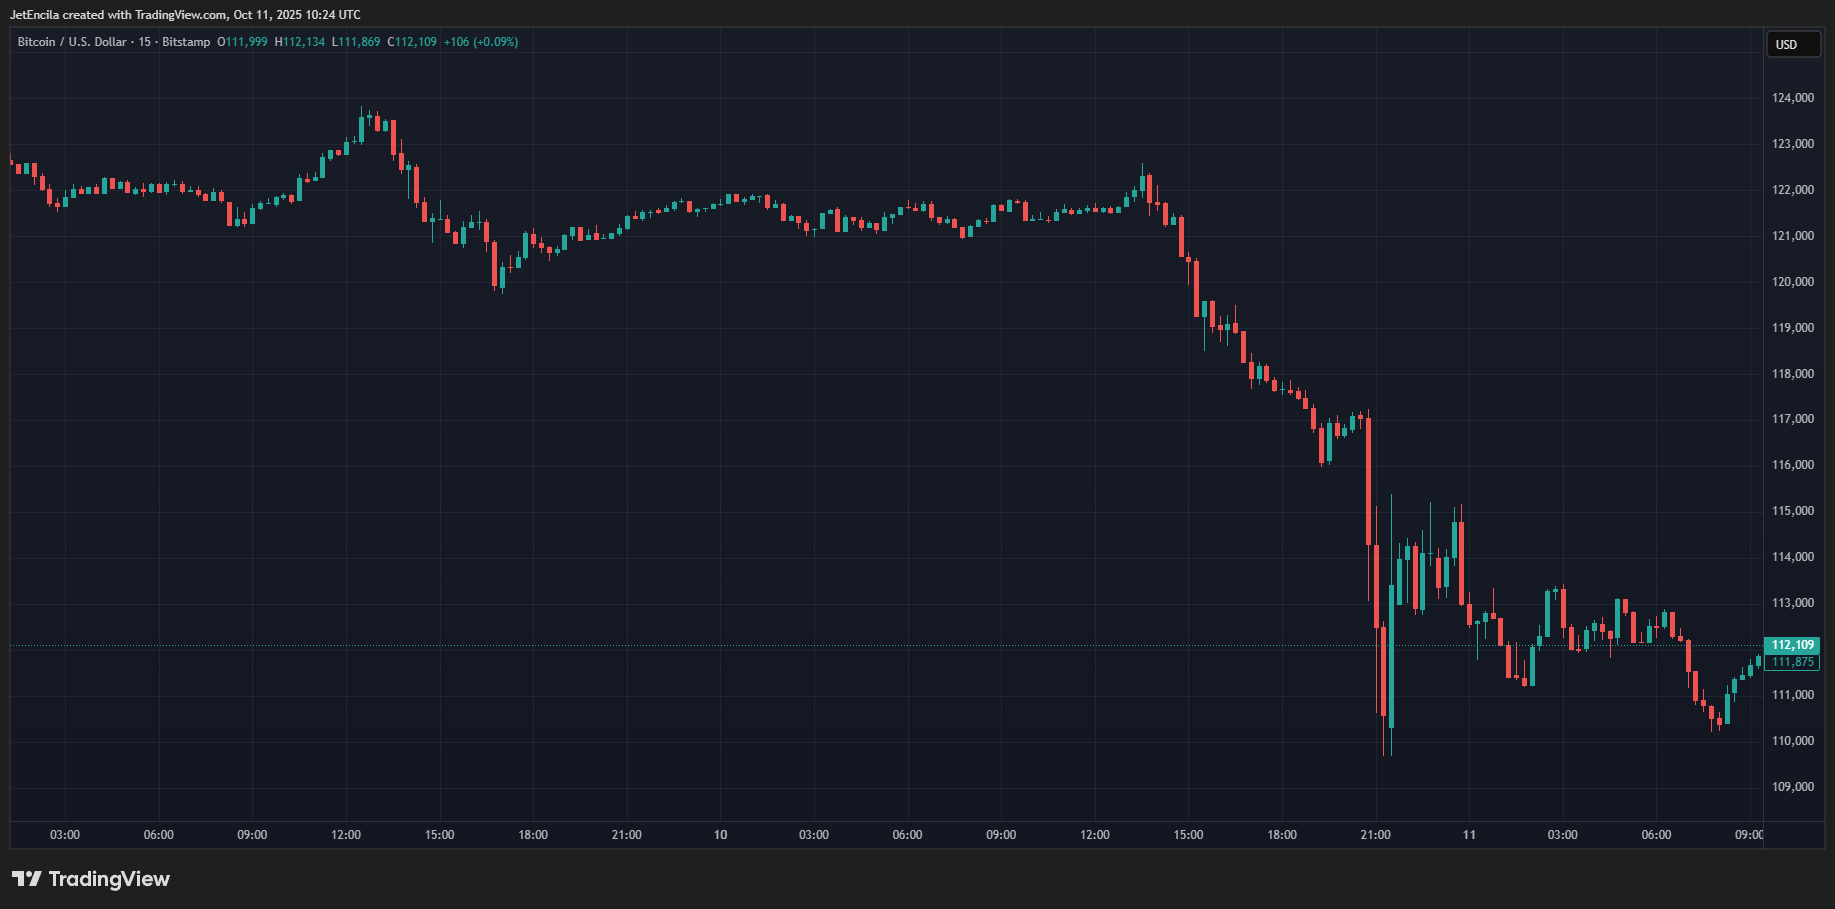
Task: Click the 117,000 level on price scale
Action: (x=1792, y=419)
